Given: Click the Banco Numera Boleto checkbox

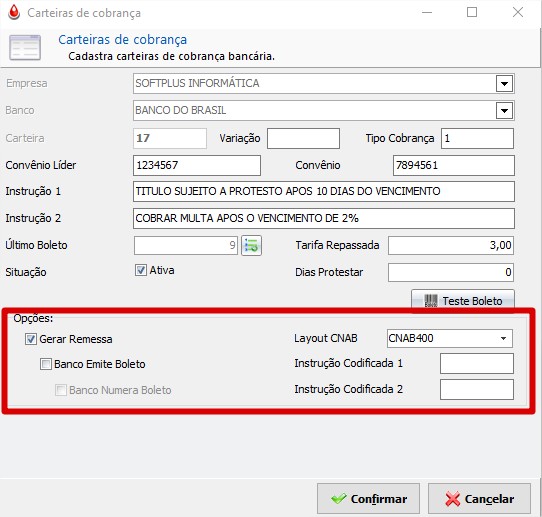Looking at the screenshot, I should pyautogui.click(x=61, y=390).
